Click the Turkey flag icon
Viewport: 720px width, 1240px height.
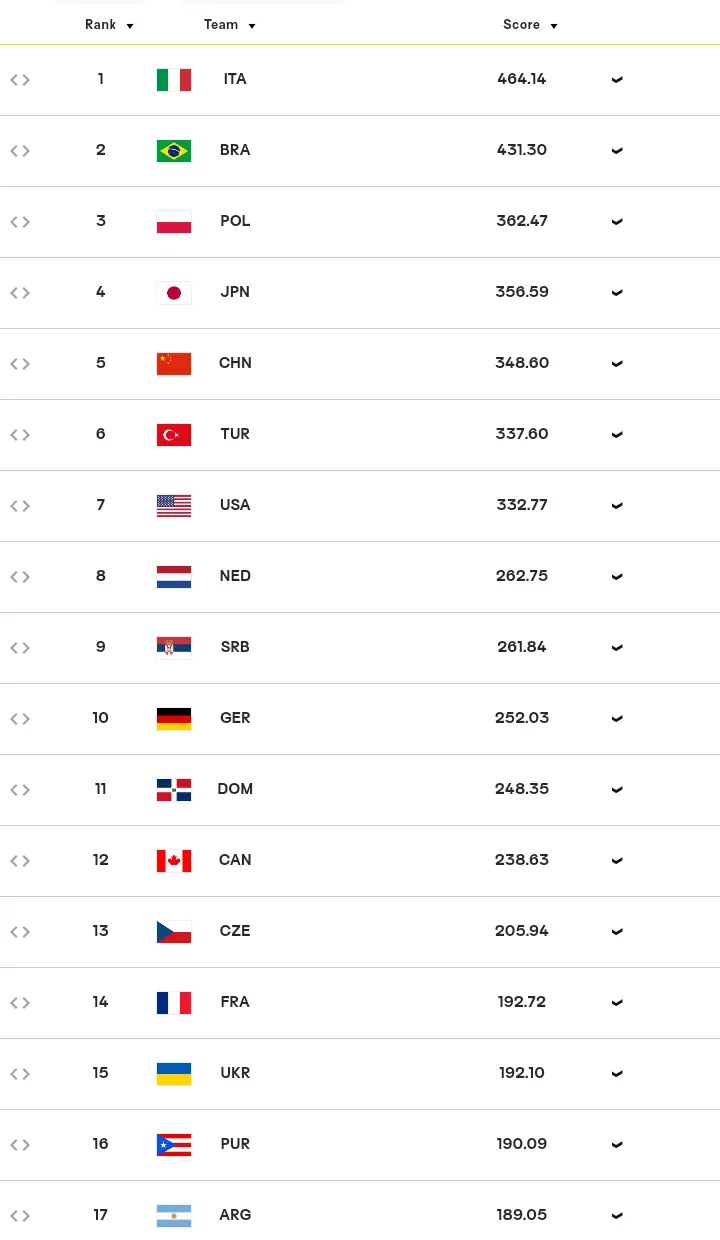click(174, 435)
